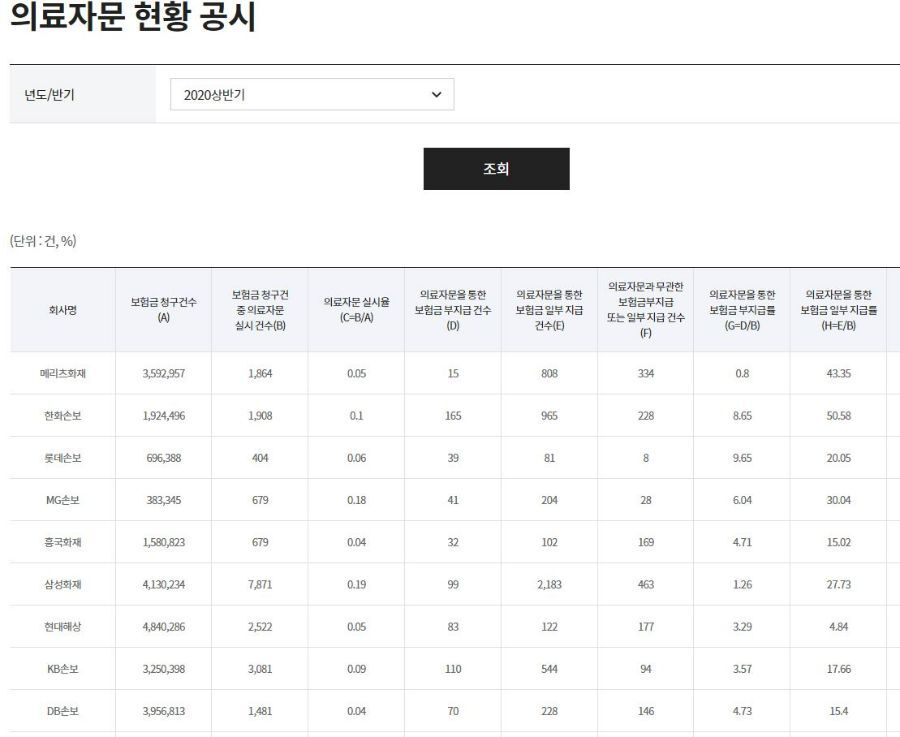Image resolution: width=900 pixels, height=737 pixels.
Task: Click the 의료자문 실시율 (C=B/A) header
Action: click(x=356, y=310)
